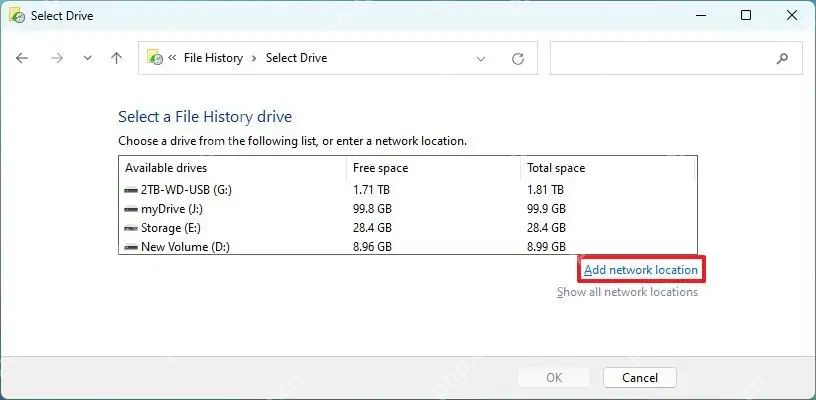
Task: Cancel the drive selection
Action: click(640, 378)
